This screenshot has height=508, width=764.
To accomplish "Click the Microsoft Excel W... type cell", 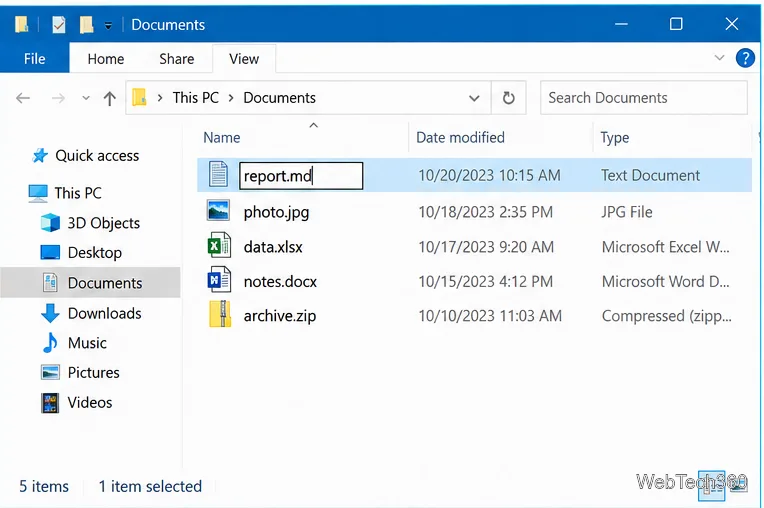I will click(x=666, y=247).
